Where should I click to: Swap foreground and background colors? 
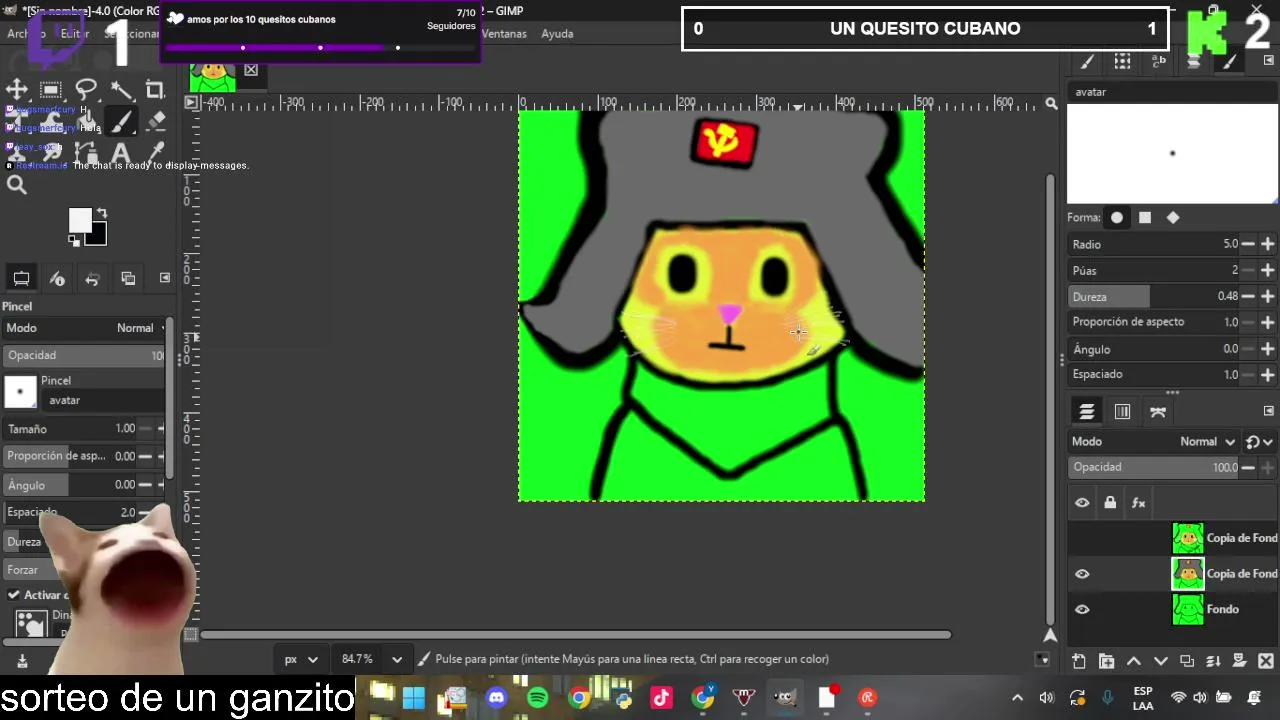101,214
